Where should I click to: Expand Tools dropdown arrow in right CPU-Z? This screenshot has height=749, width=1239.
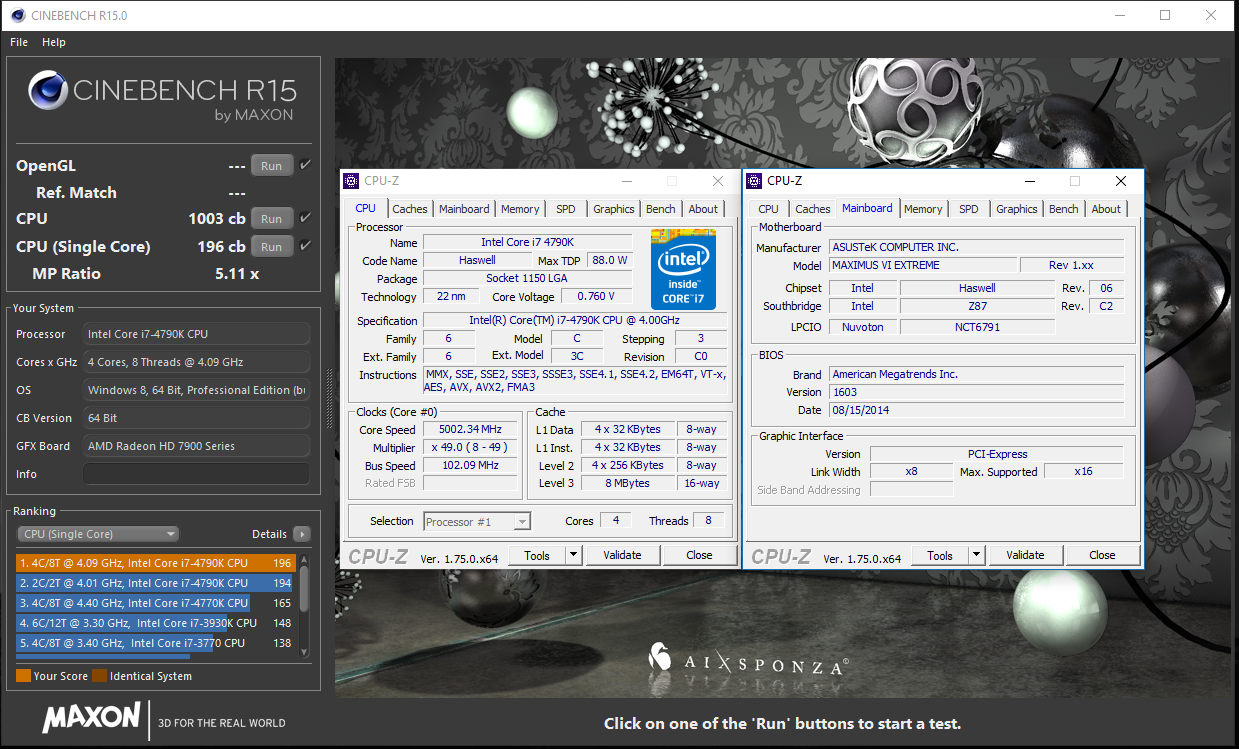pos(977,555)
